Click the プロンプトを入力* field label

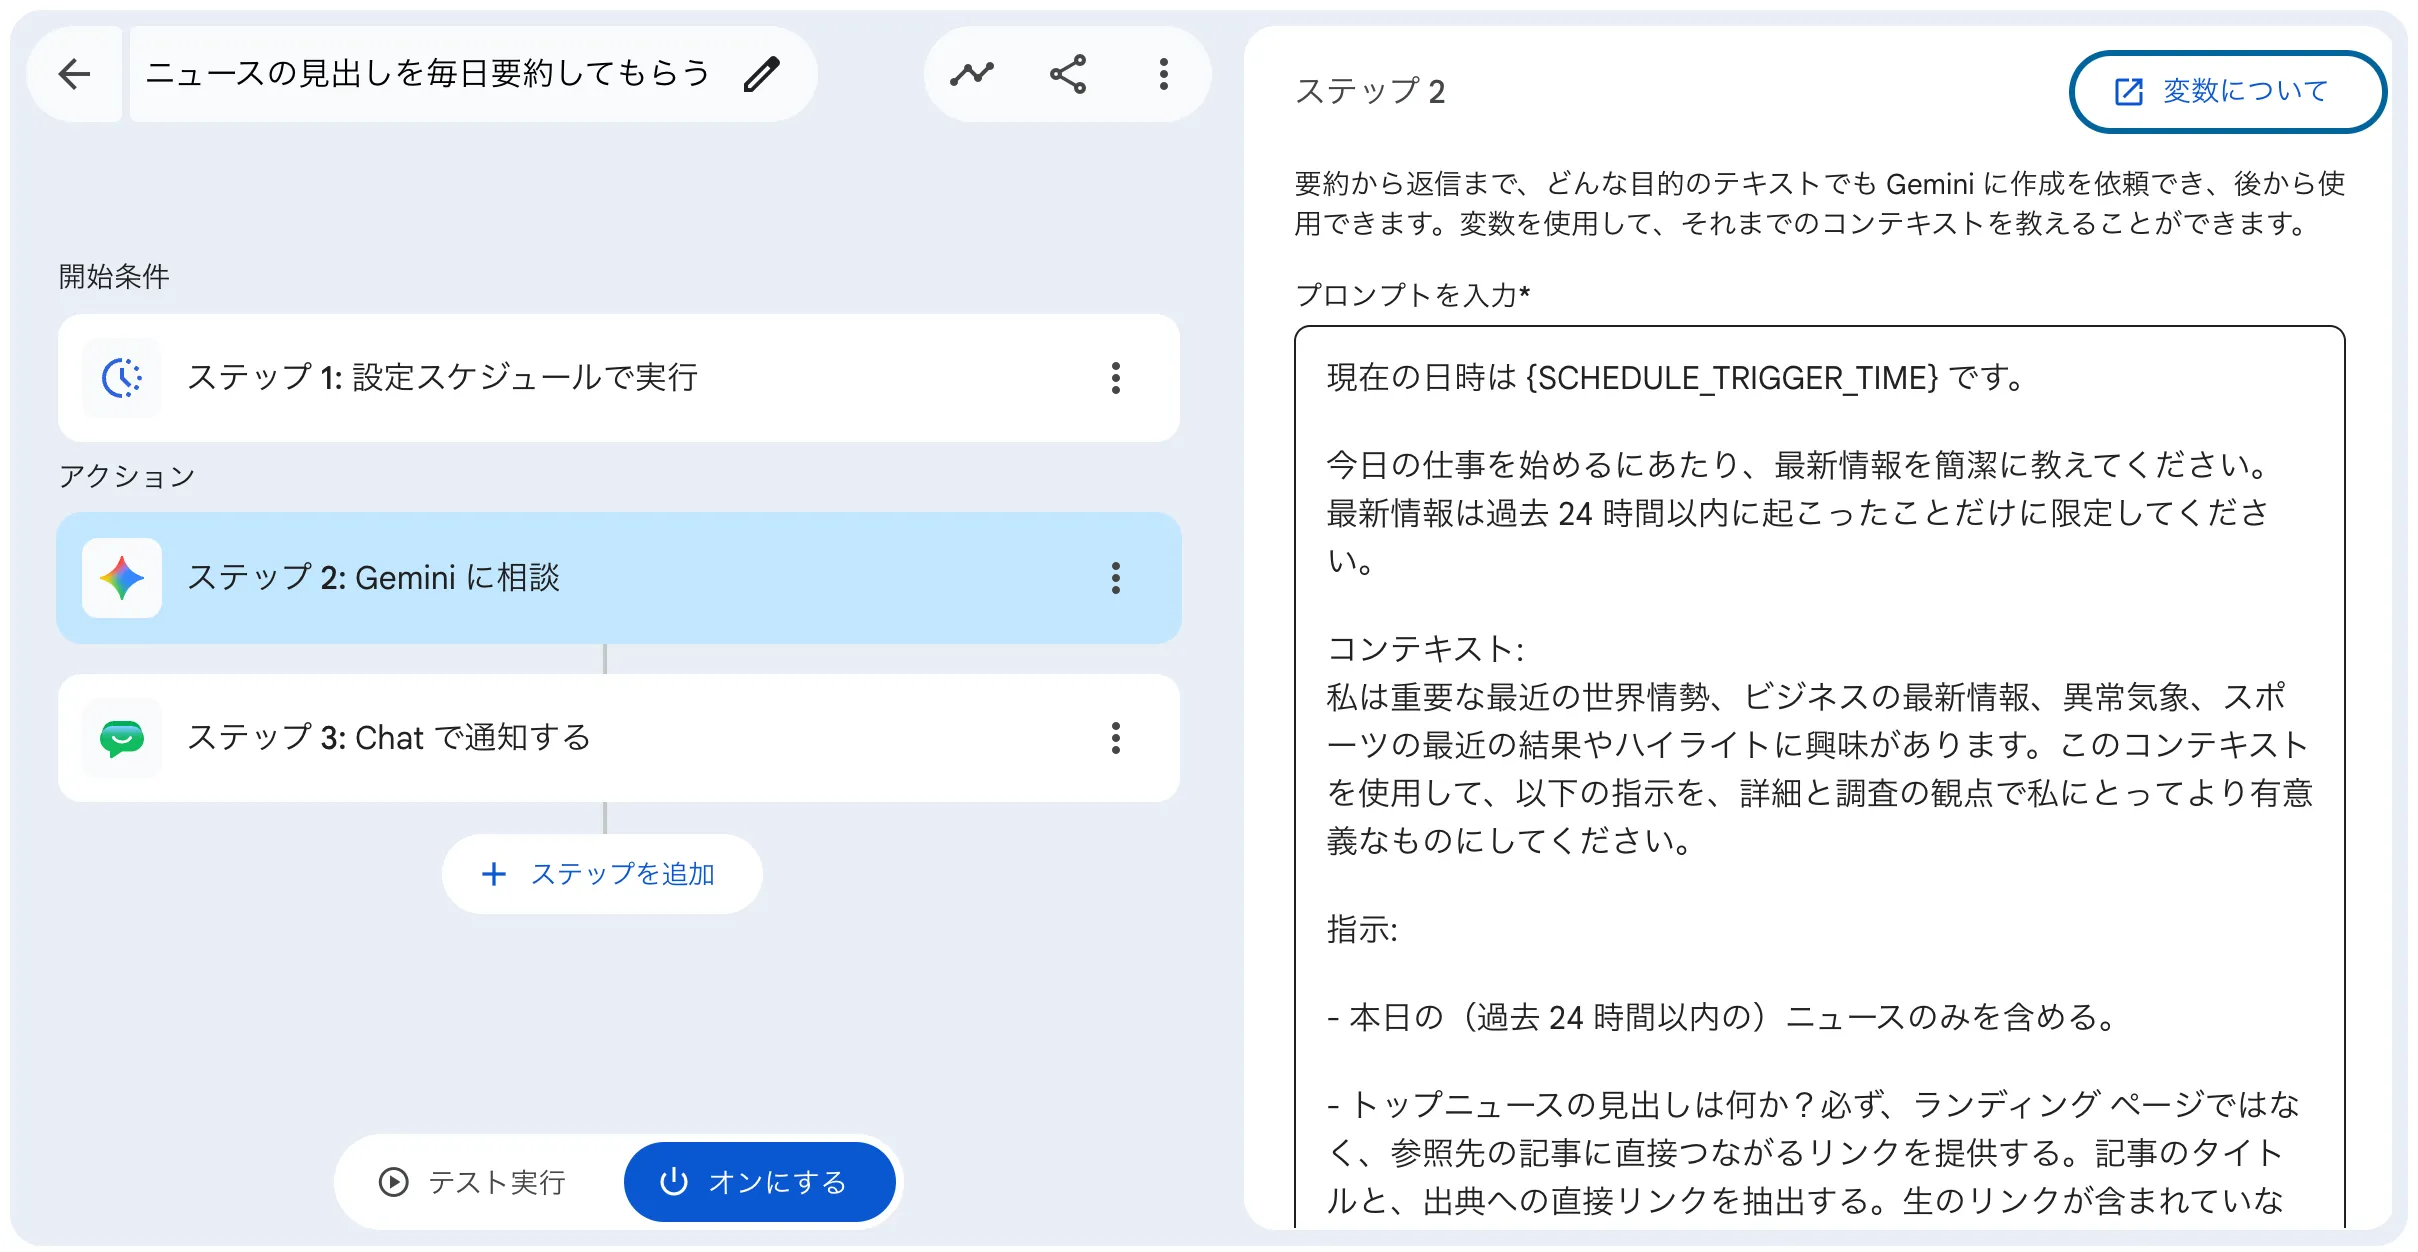[x=1412, y=295]
